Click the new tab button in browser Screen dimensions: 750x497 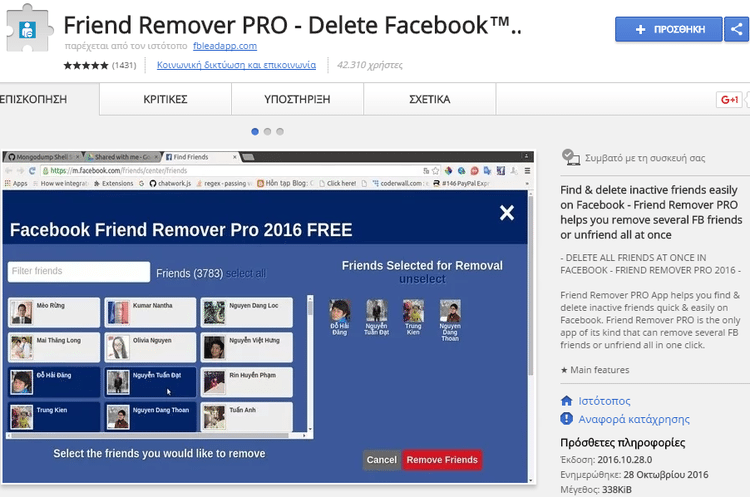[x=248, y=157]
